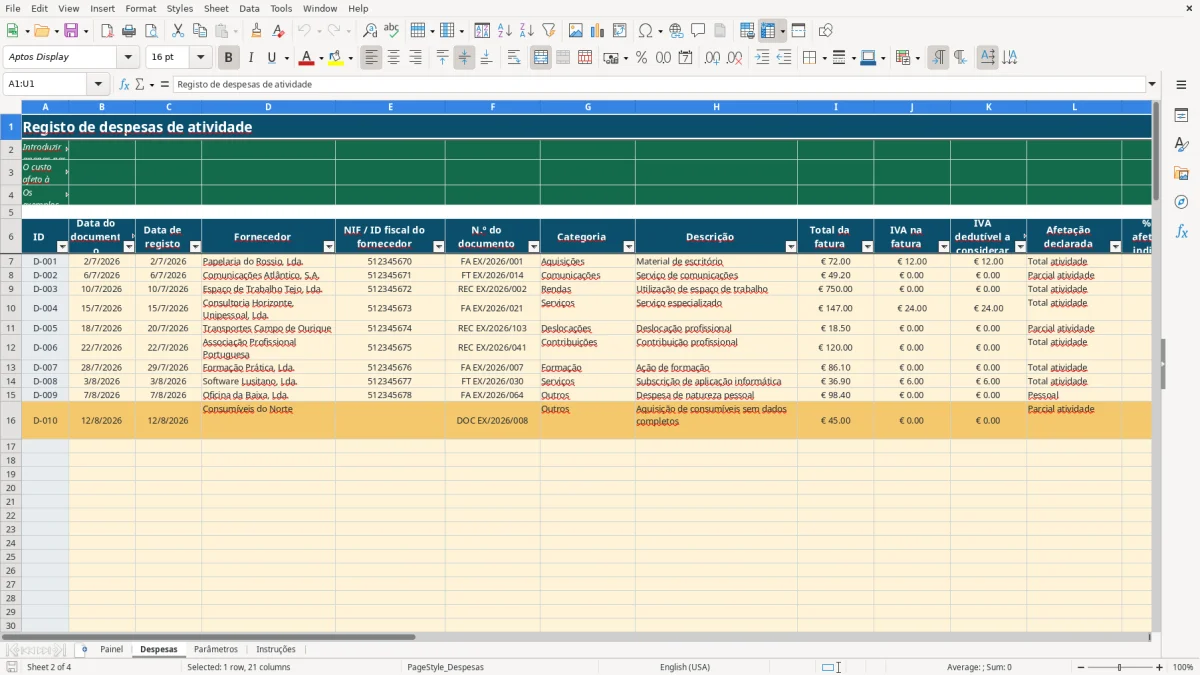Open sidebar Gallery panel icon

click(x=1181, y=174)
